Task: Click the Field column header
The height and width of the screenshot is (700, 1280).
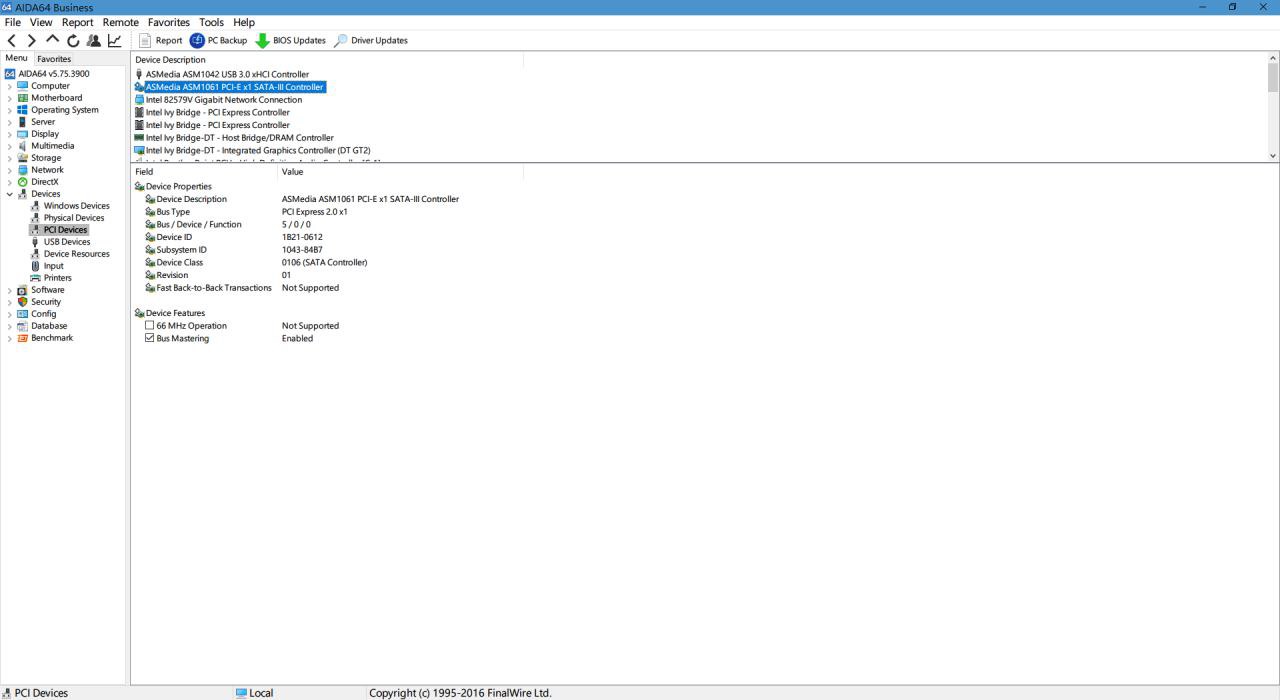Action: (205, 172)
